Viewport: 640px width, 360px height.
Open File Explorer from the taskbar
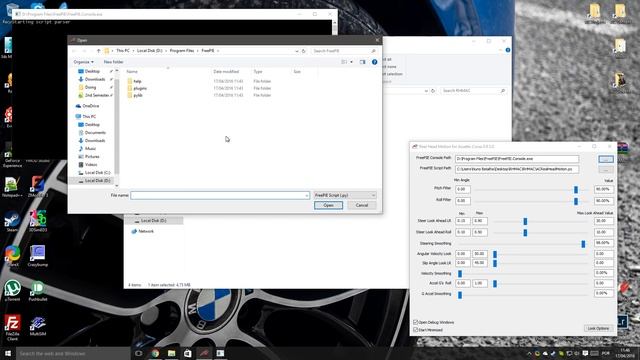(171, 353)
